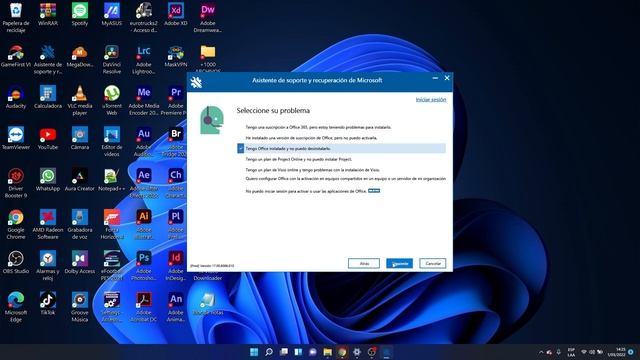Image resolution: width=640 pixels, height=360 pixels.
Task: Open Adobe Animate desktop icon
Action: (176, 307)
